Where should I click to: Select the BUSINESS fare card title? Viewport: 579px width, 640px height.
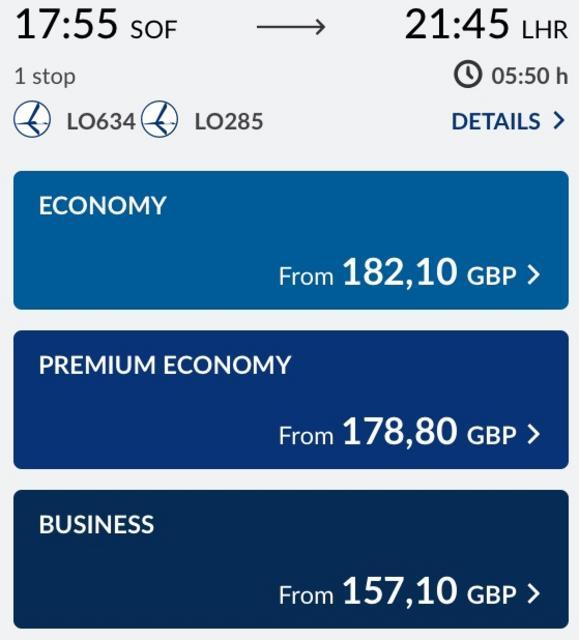(96, 524)
